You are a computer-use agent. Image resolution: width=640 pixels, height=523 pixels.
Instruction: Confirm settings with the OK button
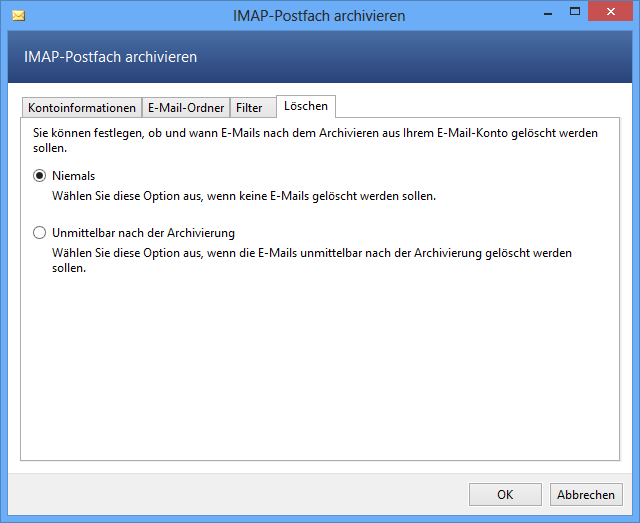pyautogui.click(x=505, y=494)
